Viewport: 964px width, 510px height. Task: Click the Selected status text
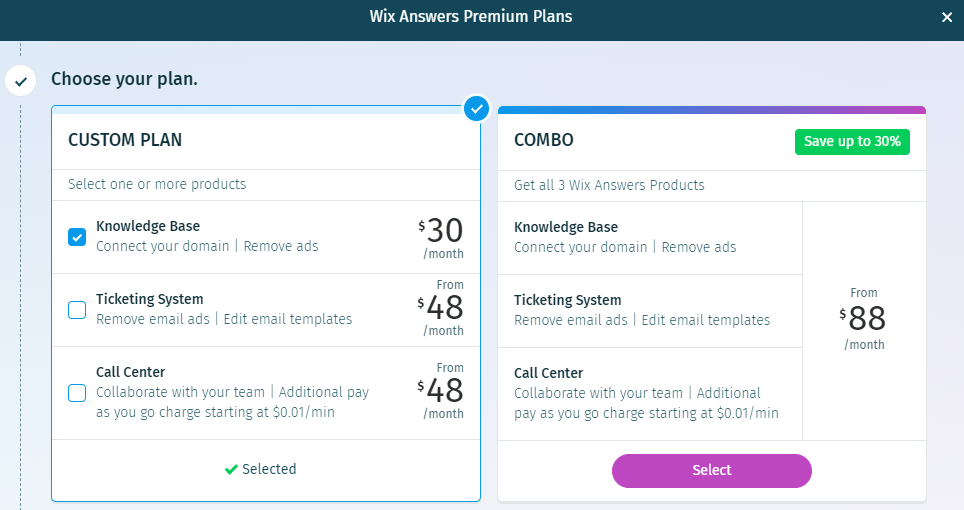click(269, 469)
